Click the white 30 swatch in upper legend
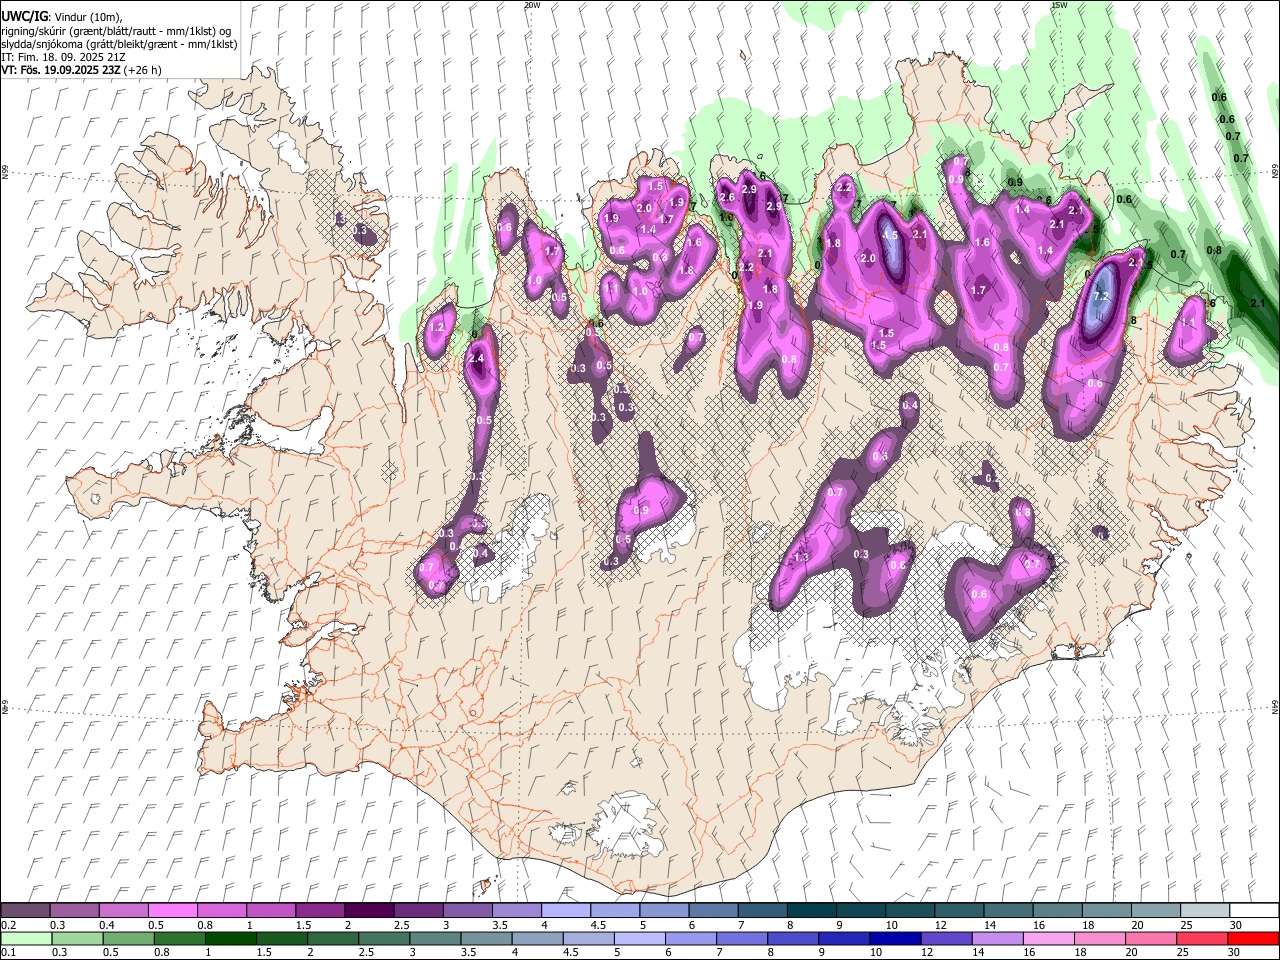This screenshot has height=960, width=1280. click(1253, 911)
